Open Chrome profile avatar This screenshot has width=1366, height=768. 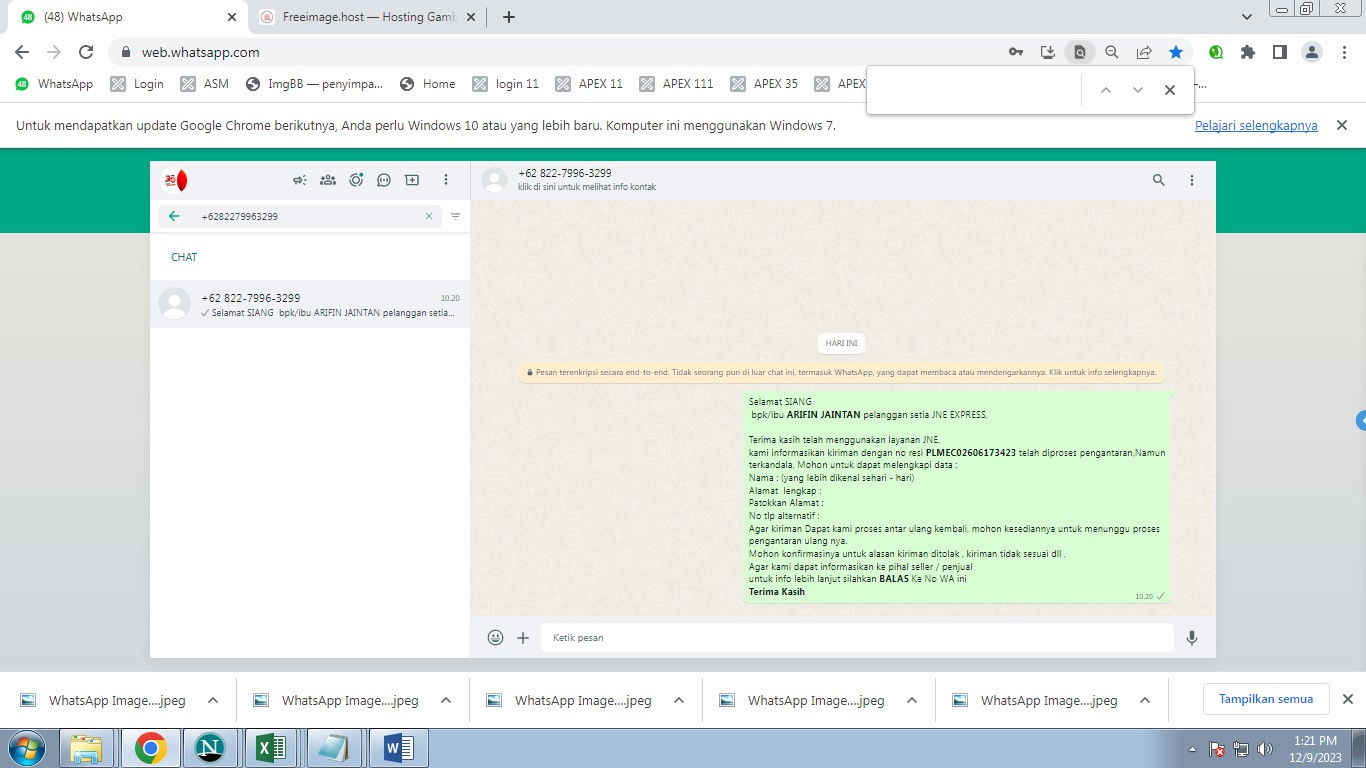coord(1312,52)
